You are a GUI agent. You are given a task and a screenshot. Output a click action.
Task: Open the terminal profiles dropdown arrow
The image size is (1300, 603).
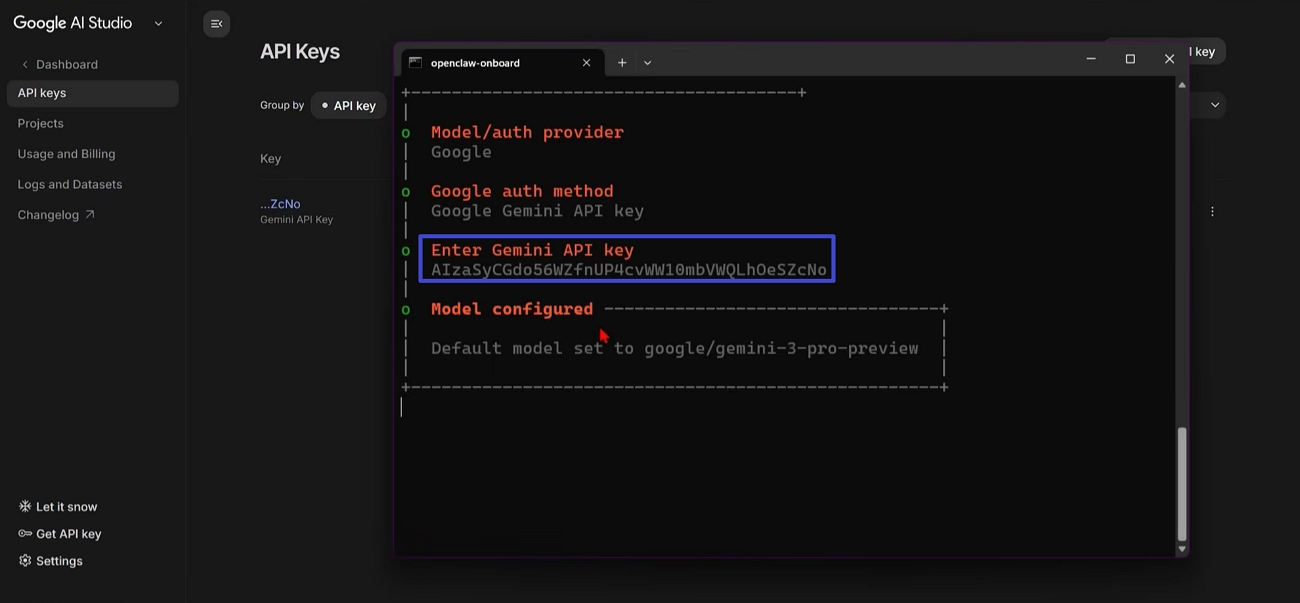[648, 63]
